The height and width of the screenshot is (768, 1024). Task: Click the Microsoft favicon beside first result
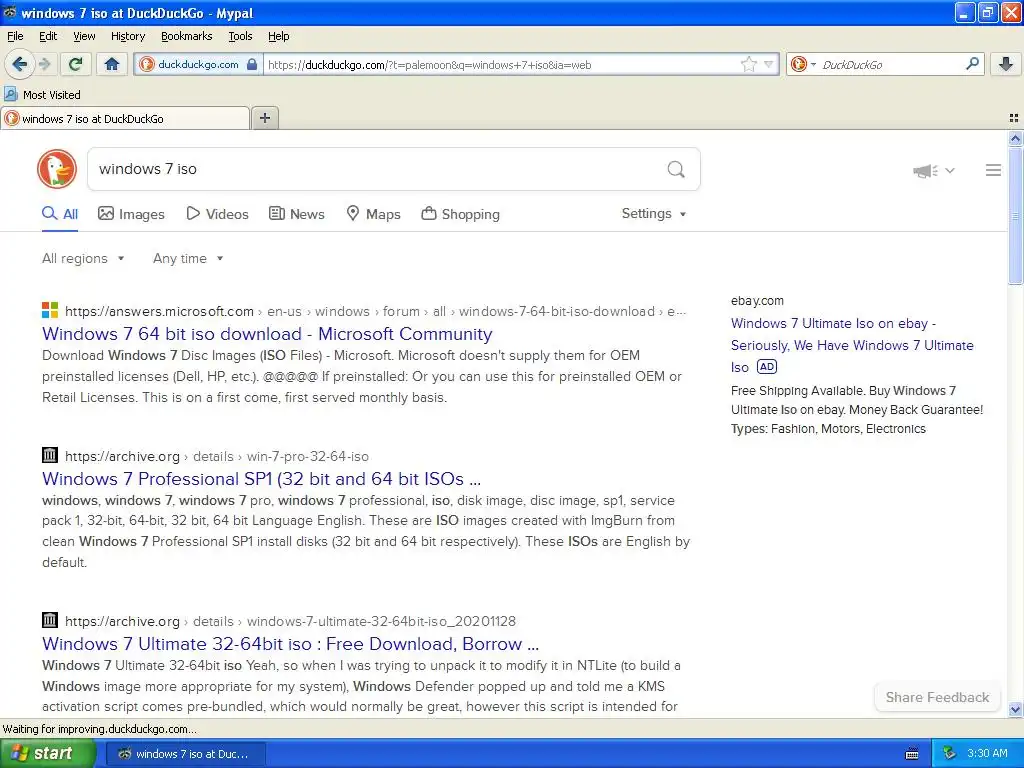click(x=50, y=310)
